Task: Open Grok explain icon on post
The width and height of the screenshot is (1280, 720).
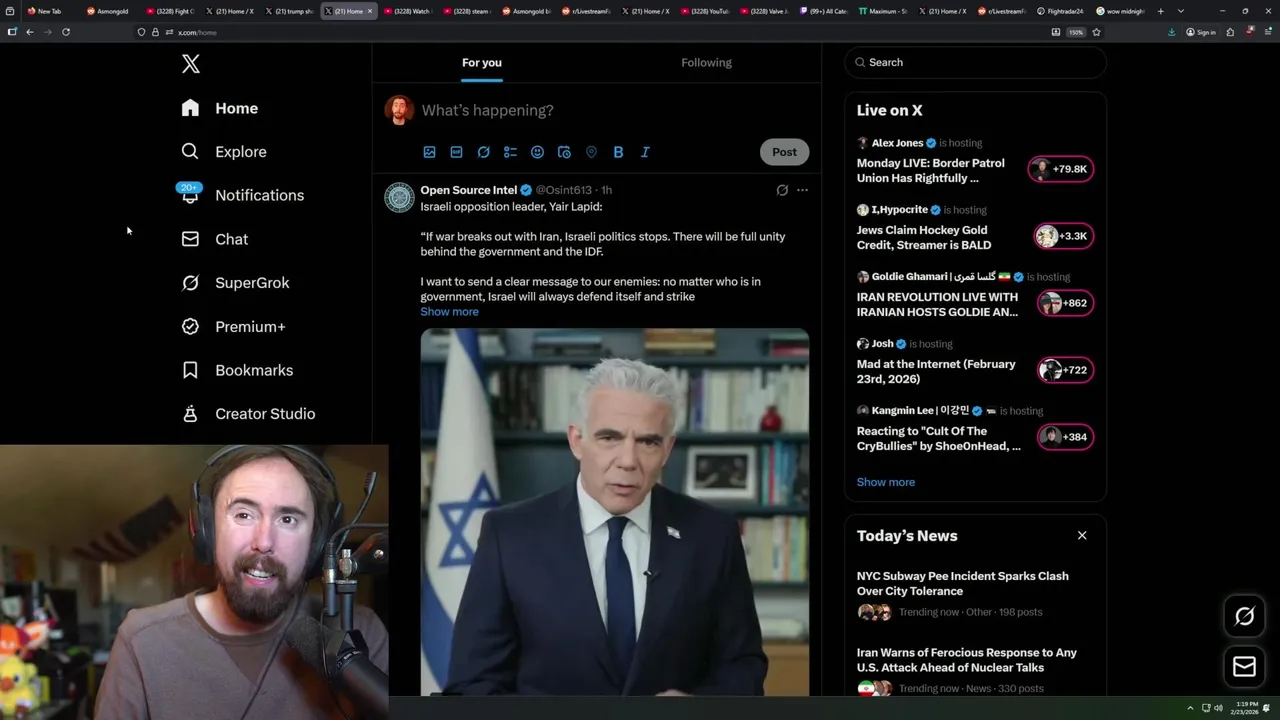Action: pos(782,190)
